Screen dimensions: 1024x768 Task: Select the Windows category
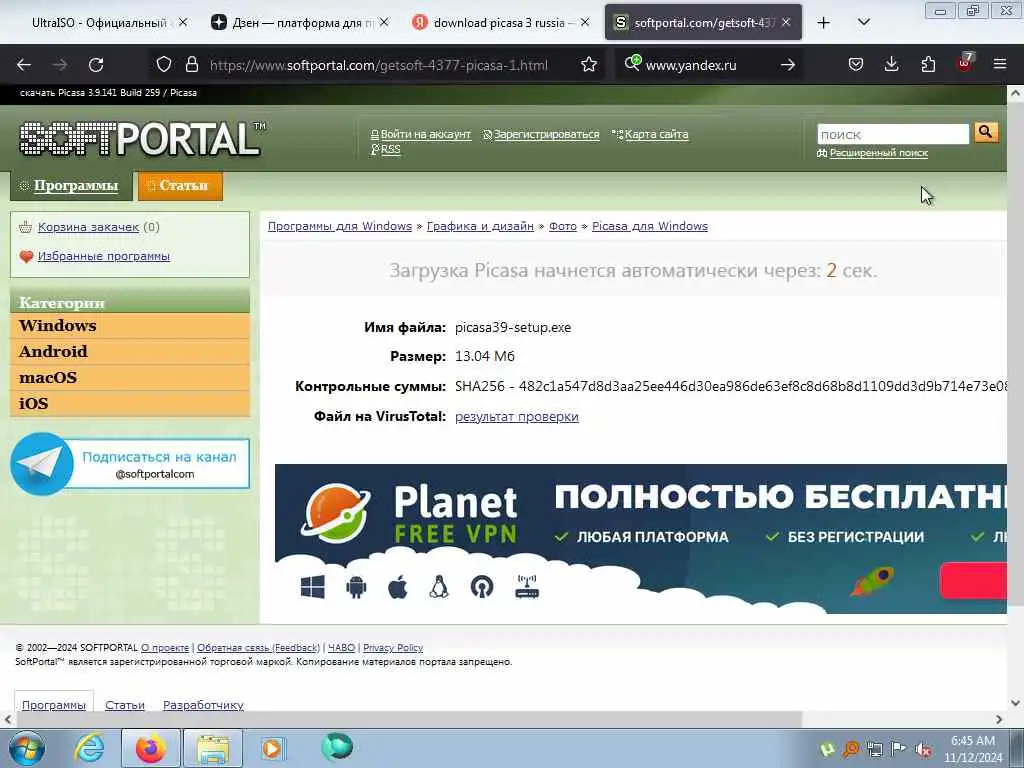(130, 326)
